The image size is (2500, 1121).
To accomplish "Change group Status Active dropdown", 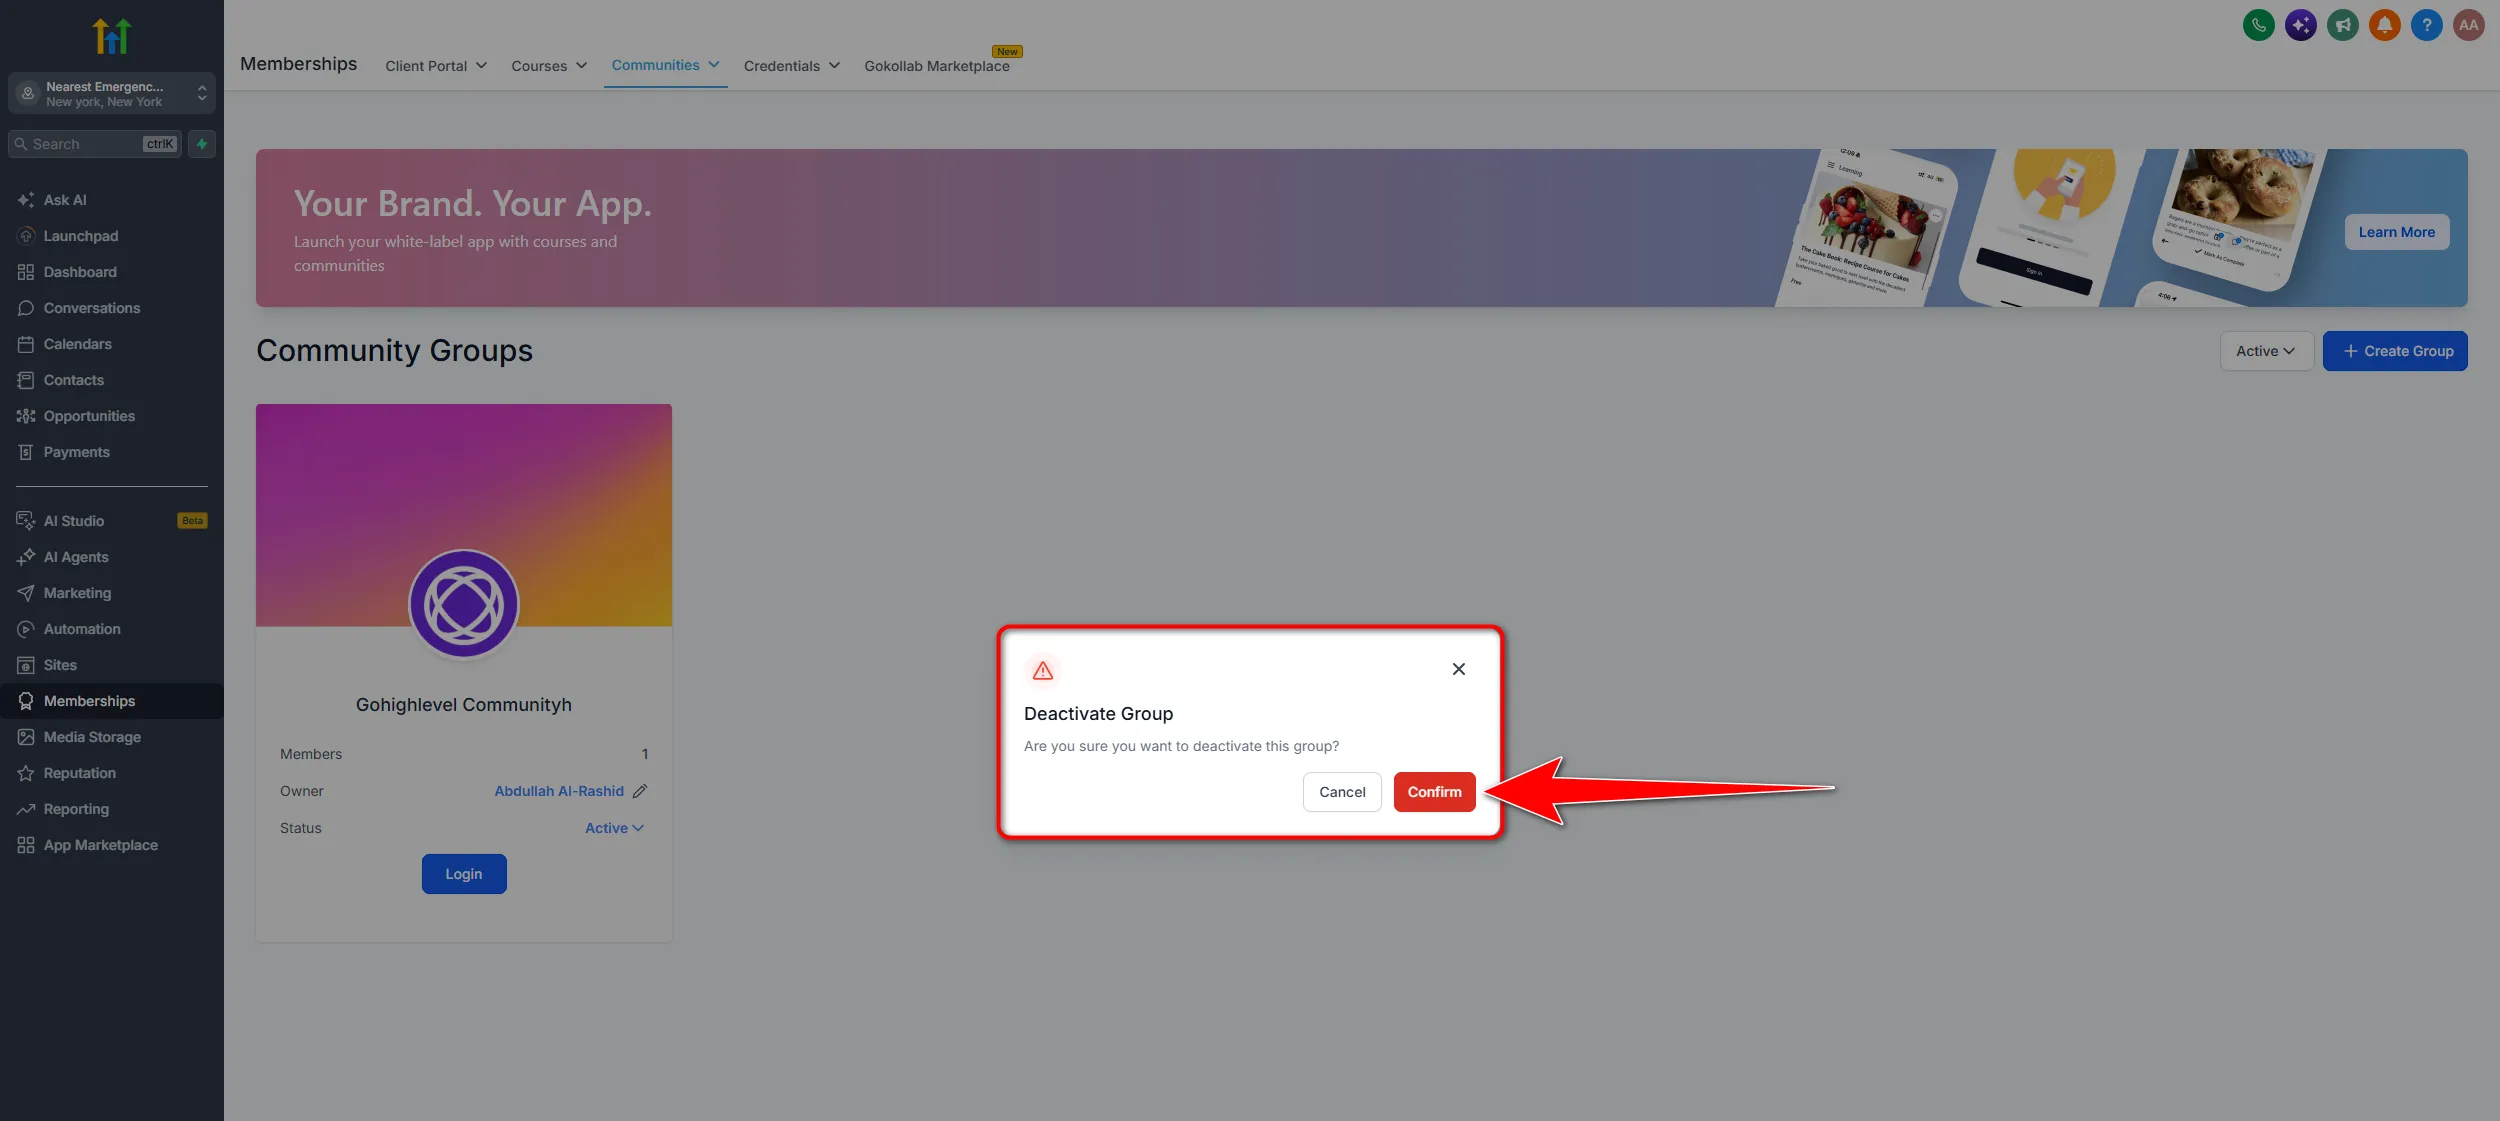I will [x=614, y=828].
